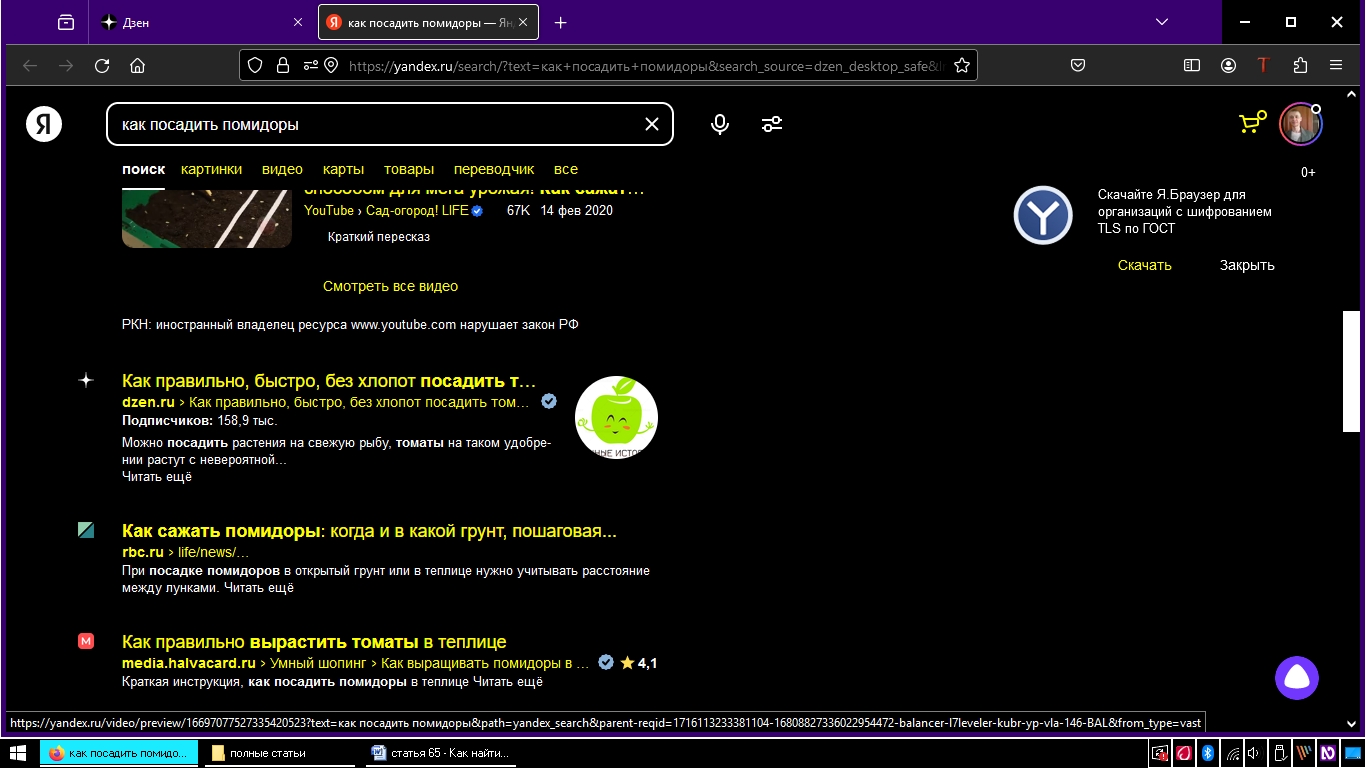Open Firefox account icon
The width and height of the screenshot is (1366, 768).
(1228, 66)
